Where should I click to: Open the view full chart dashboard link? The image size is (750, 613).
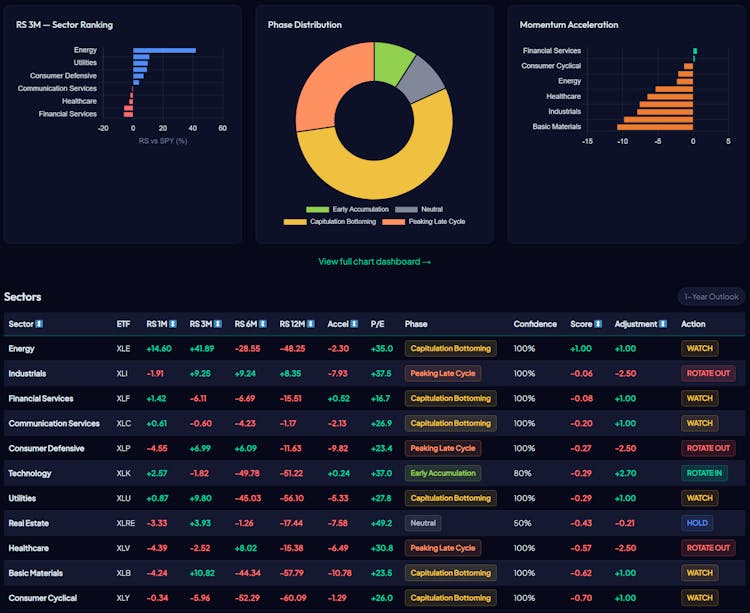tap(374, 261)
